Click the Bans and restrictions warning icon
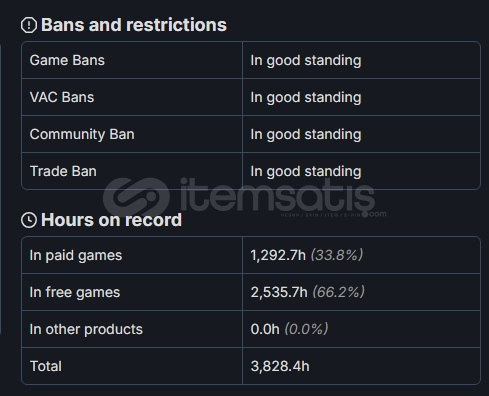This screenshot has width=489, height=396. [x=29, y=25]
